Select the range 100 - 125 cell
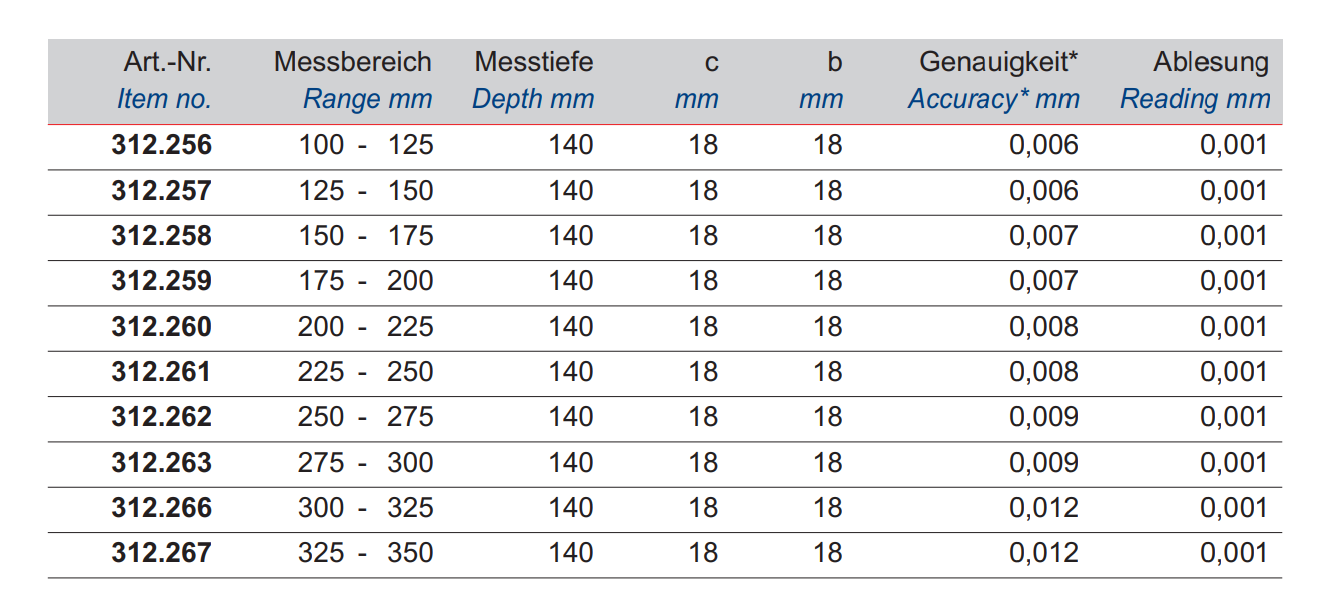Viewport: 1328px width, 599px height. [366, 146]
